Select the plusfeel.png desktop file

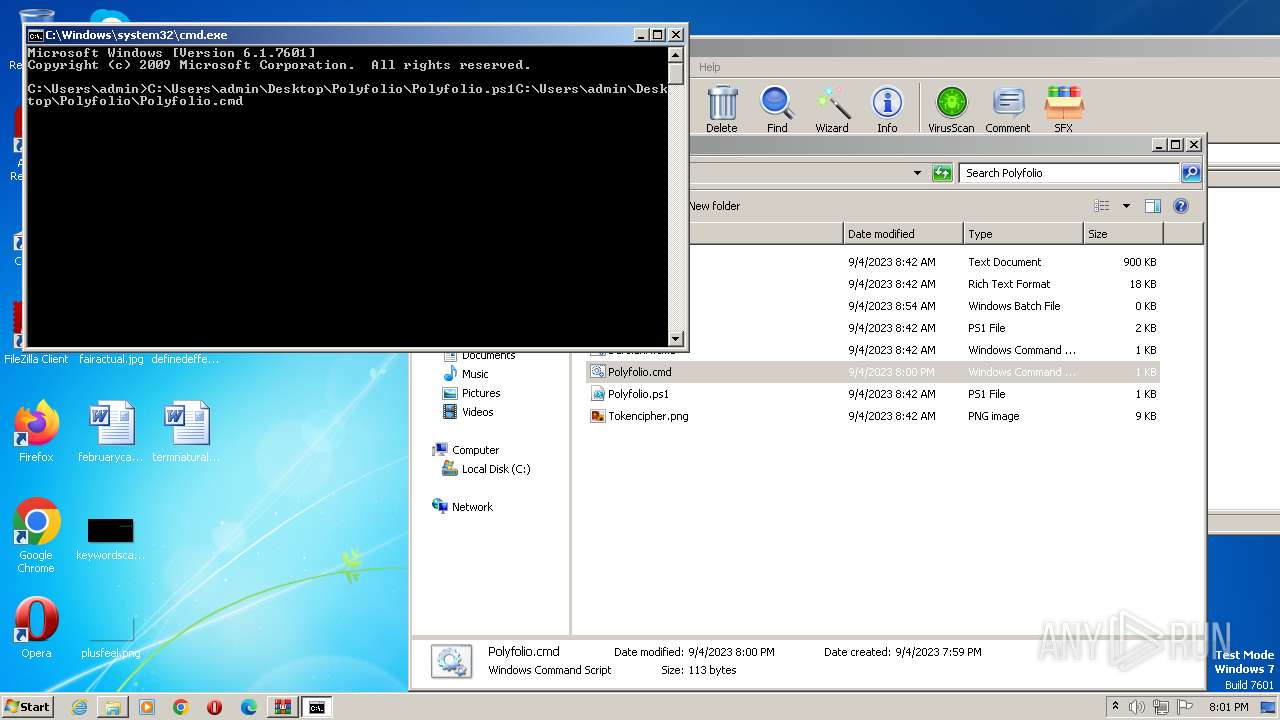pos(111,636)
